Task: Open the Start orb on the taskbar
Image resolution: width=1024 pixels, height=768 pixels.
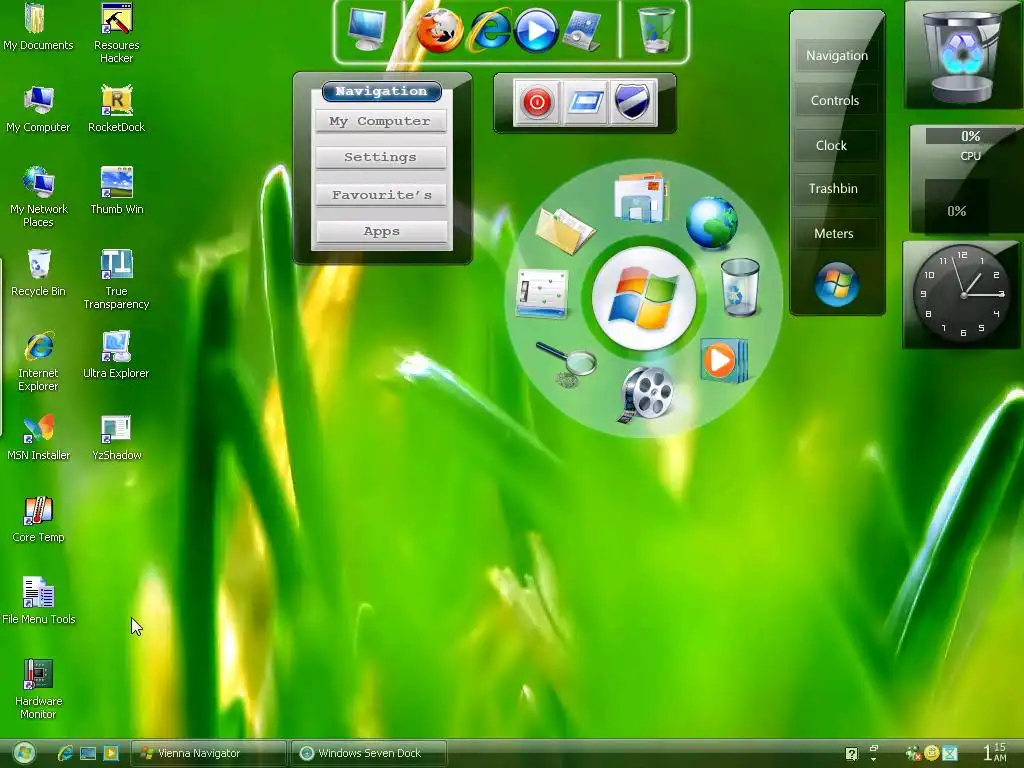Action: click(x=24, y=754)
